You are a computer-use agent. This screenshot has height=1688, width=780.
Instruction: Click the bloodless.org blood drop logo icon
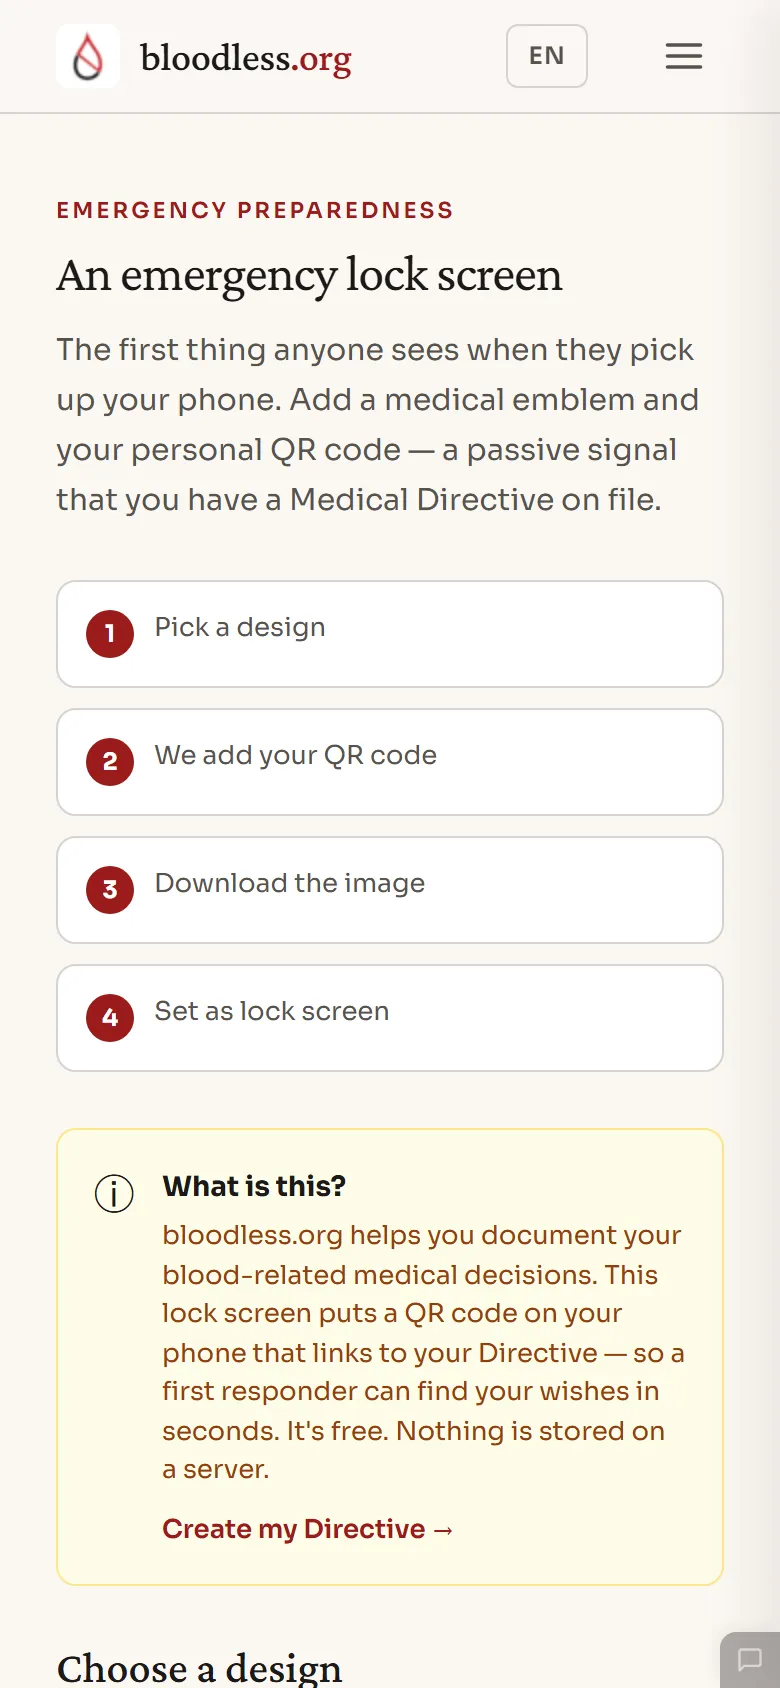tap(88, 56)
